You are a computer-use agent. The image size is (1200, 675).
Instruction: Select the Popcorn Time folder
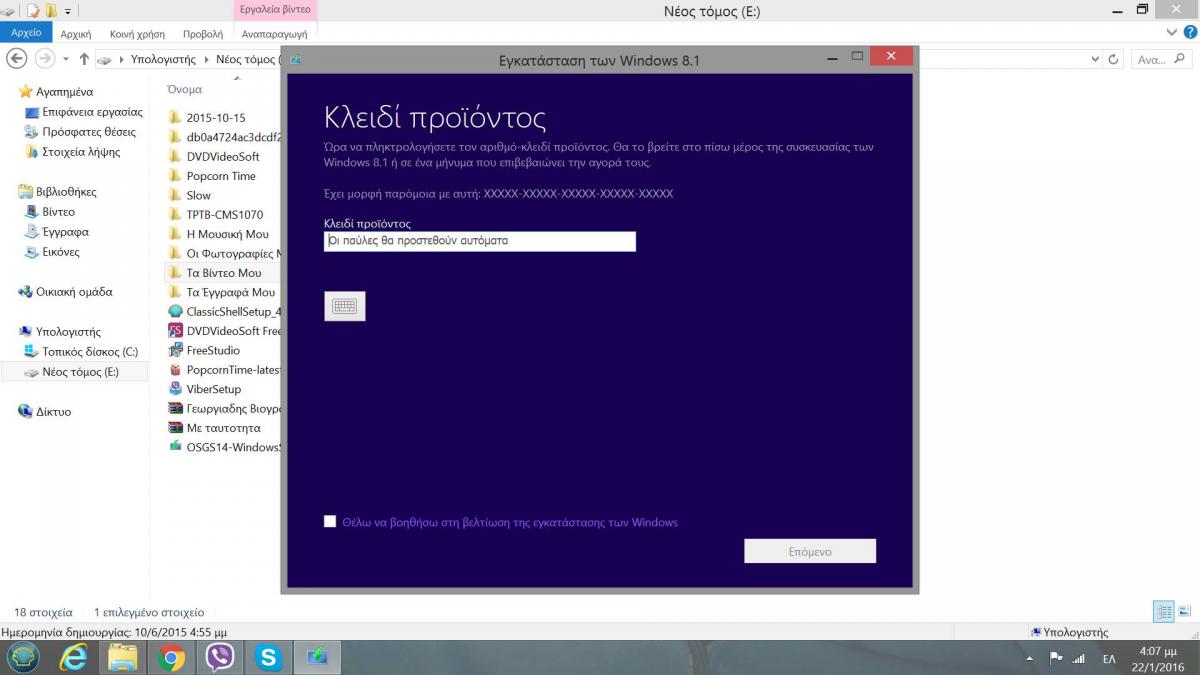click(221, 175)
